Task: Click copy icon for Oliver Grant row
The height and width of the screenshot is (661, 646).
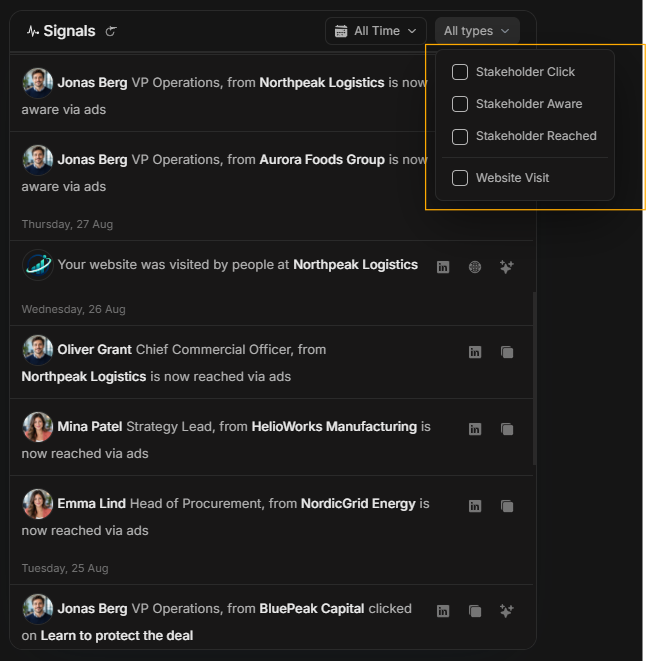Action: click(x=507, y=352)
